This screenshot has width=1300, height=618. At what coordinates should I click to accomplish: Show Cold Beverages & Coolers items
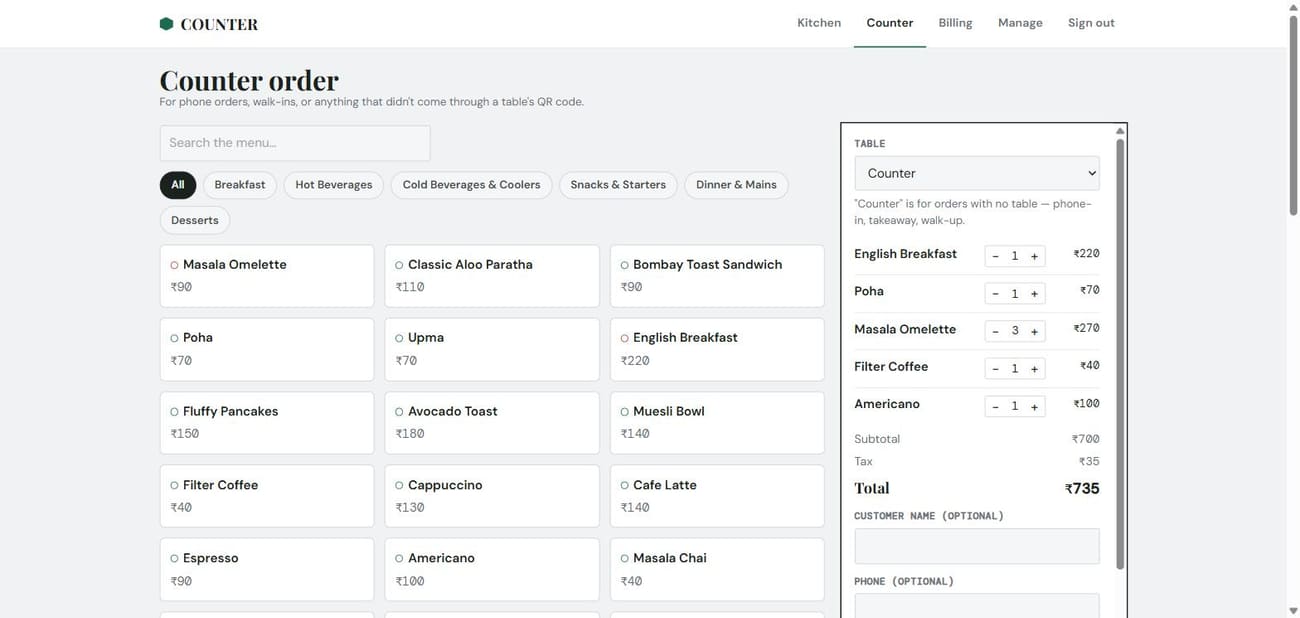click(471, 185)
